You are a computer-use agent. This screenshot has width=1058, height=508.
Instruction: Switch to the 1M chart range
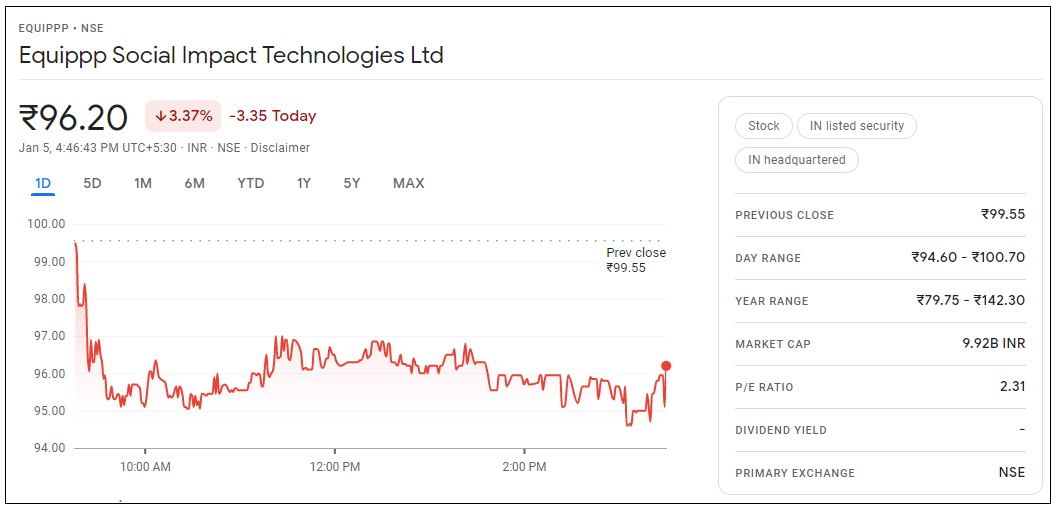(x=142, y=184)
